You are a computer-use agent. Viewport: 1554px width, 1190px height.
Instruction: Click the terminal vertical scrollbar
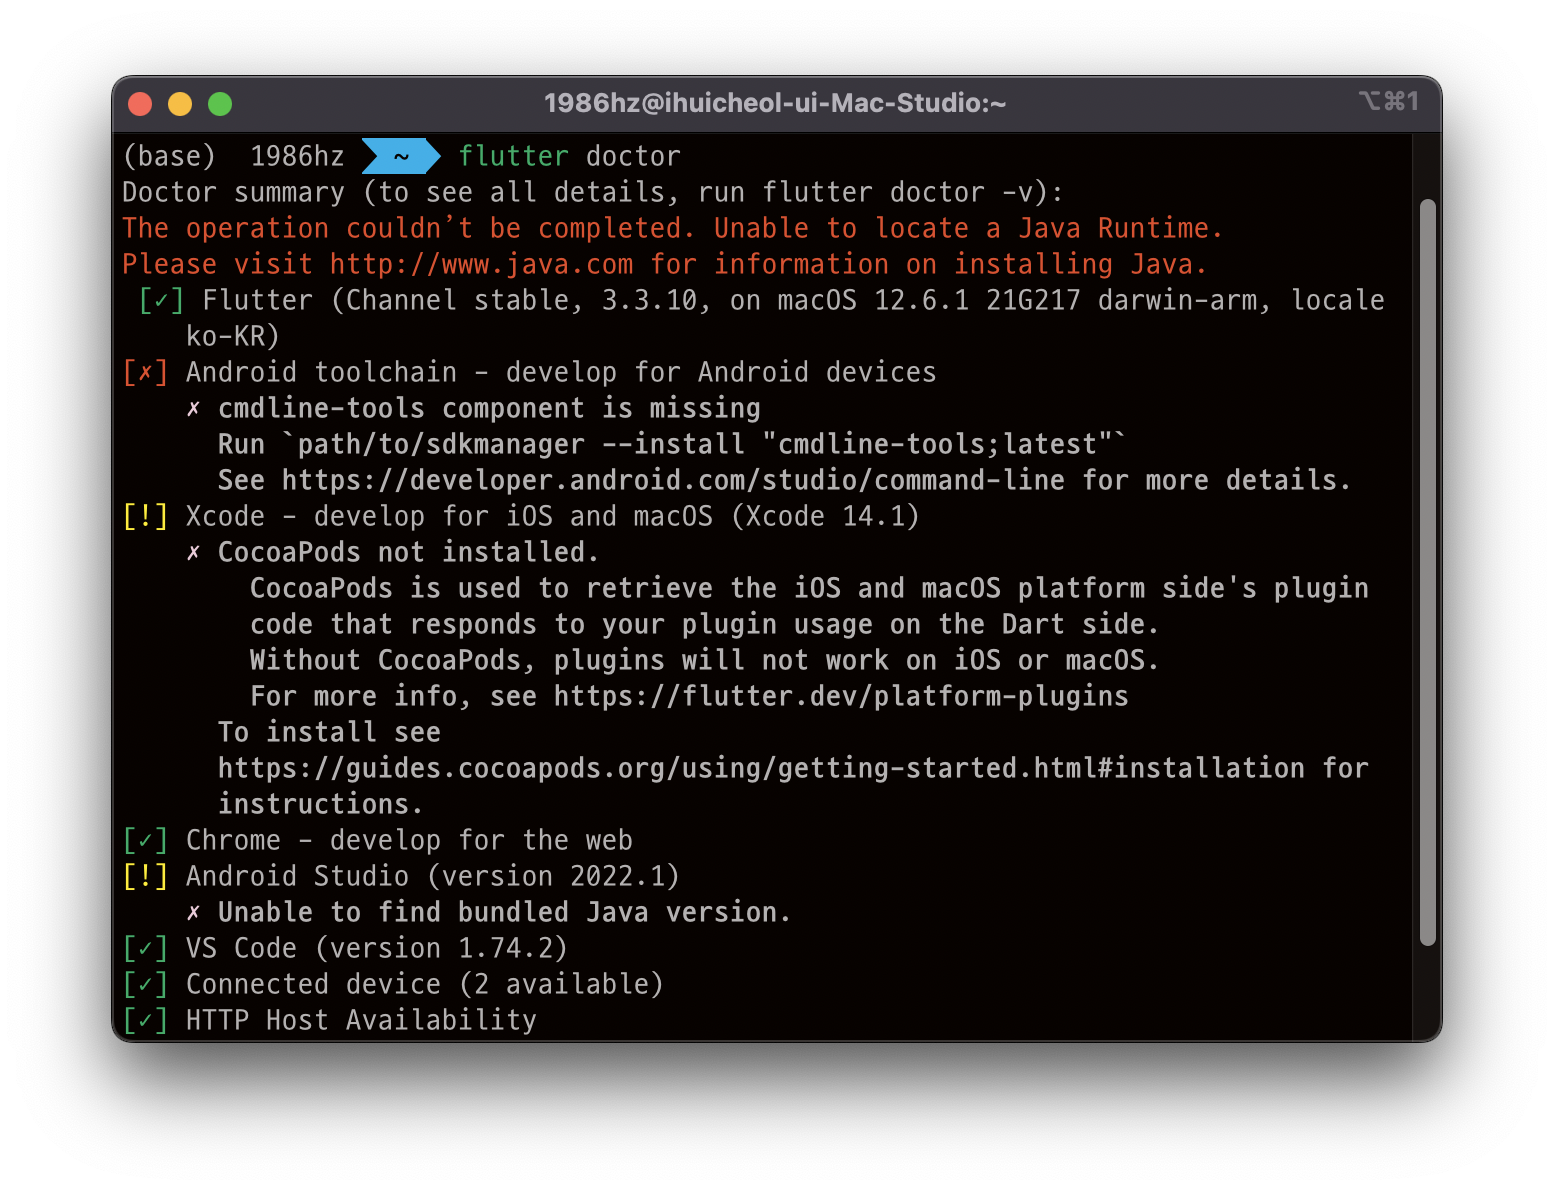pyautogui.click(x=1427, y=572)
